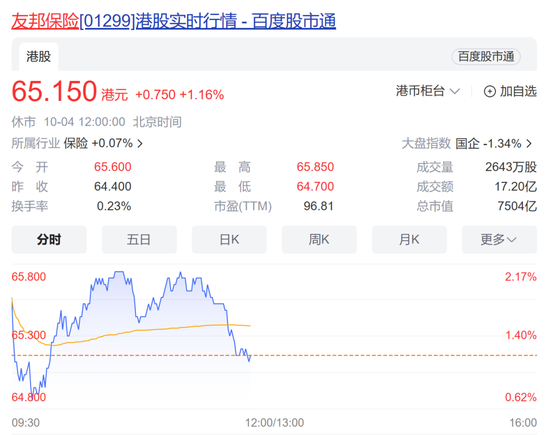Click the 12:00/13:00 time axis label

(x=275, y=423)
